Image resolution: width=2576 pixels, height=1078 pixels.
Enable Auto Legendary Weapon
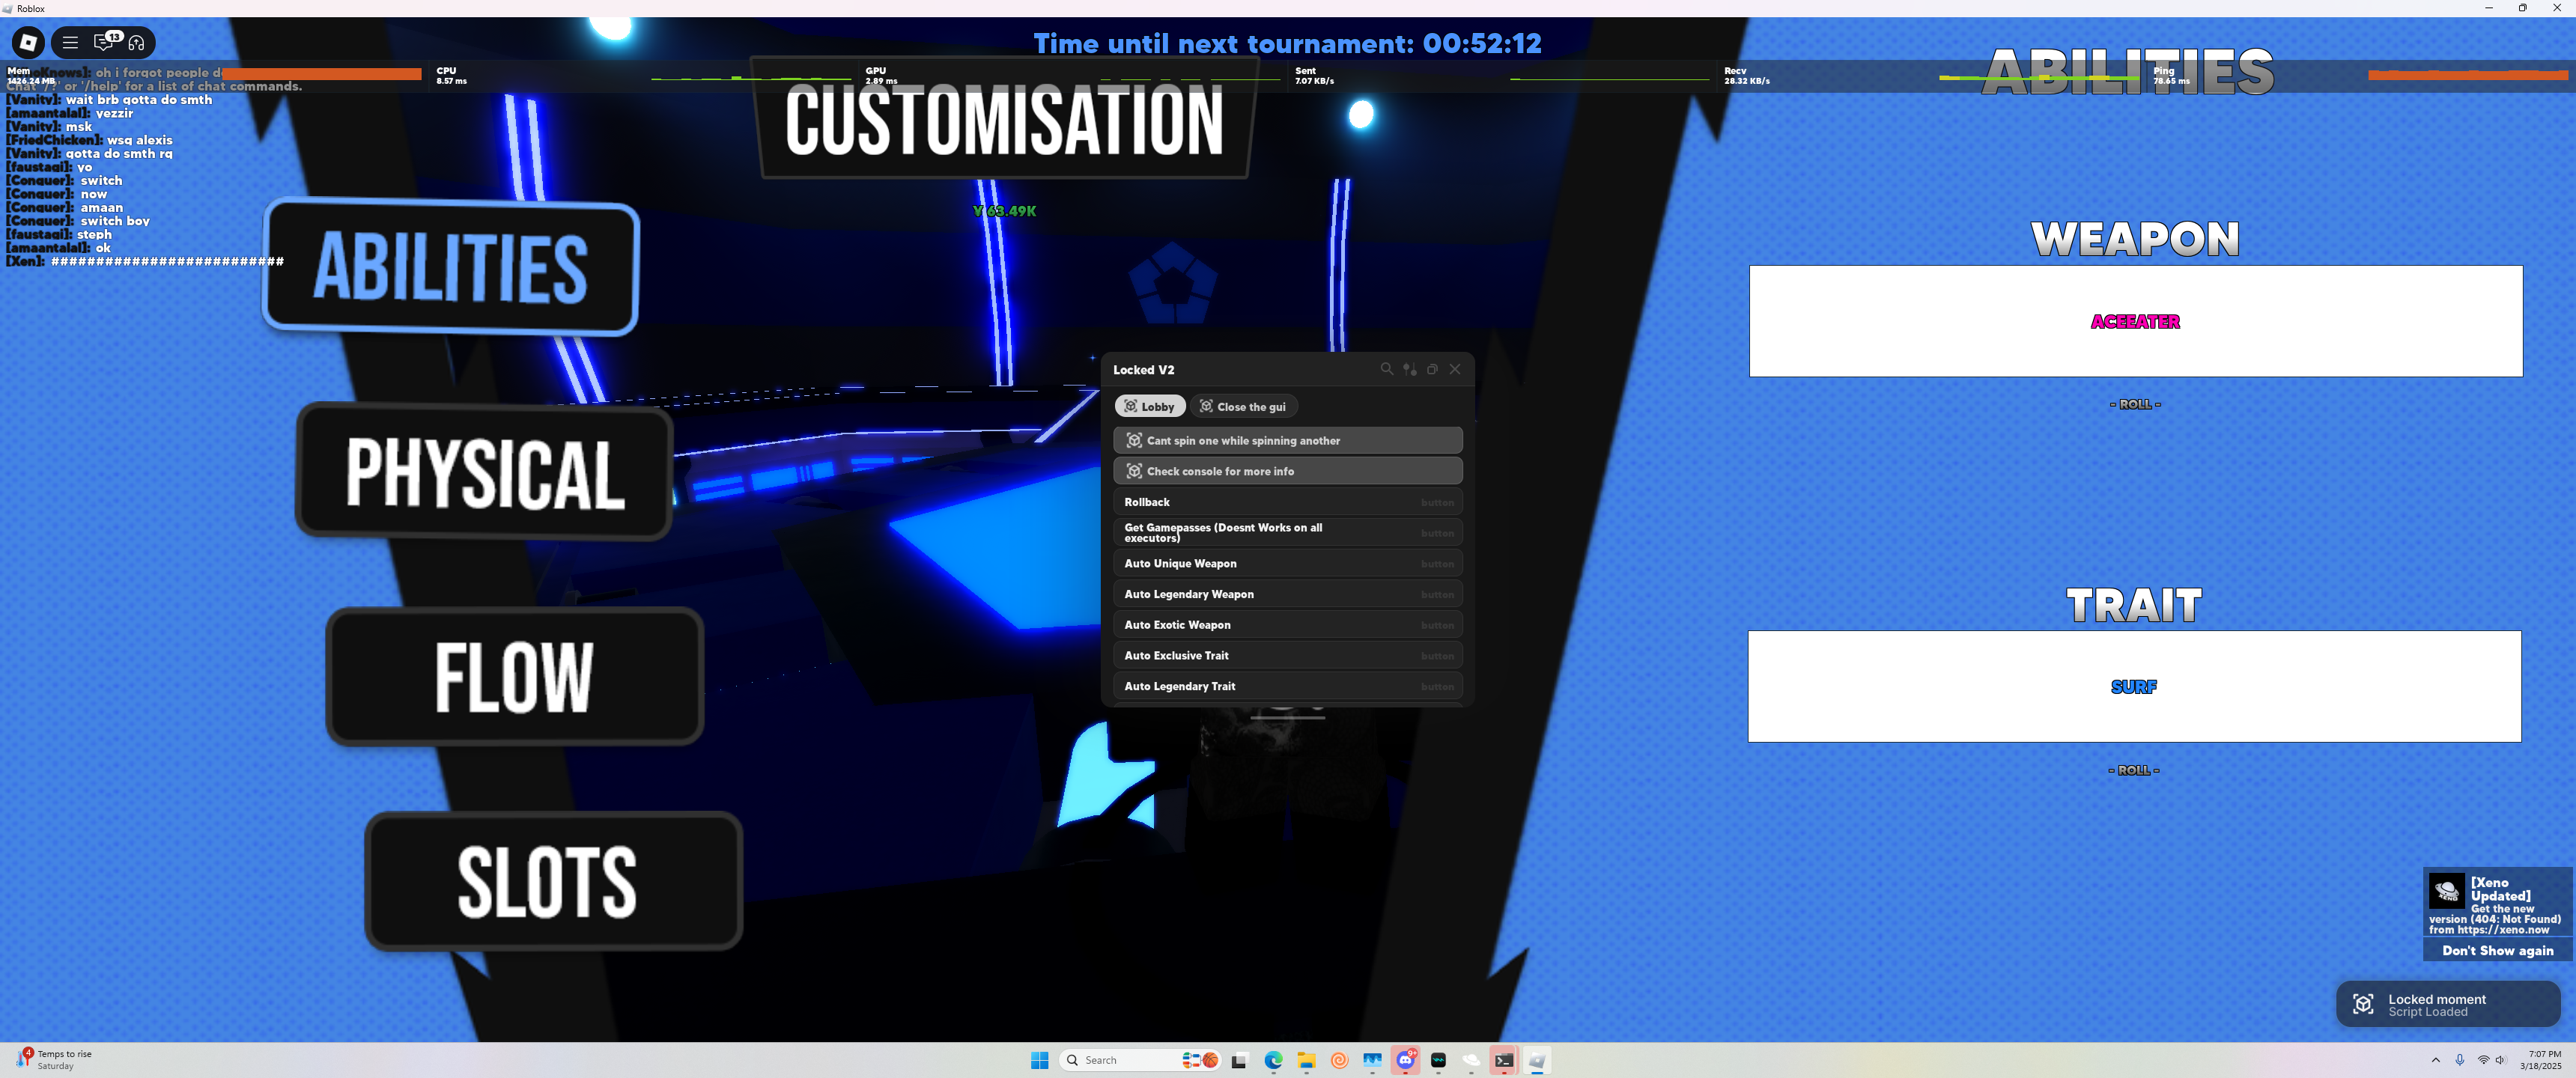(x=1287, y=594)
